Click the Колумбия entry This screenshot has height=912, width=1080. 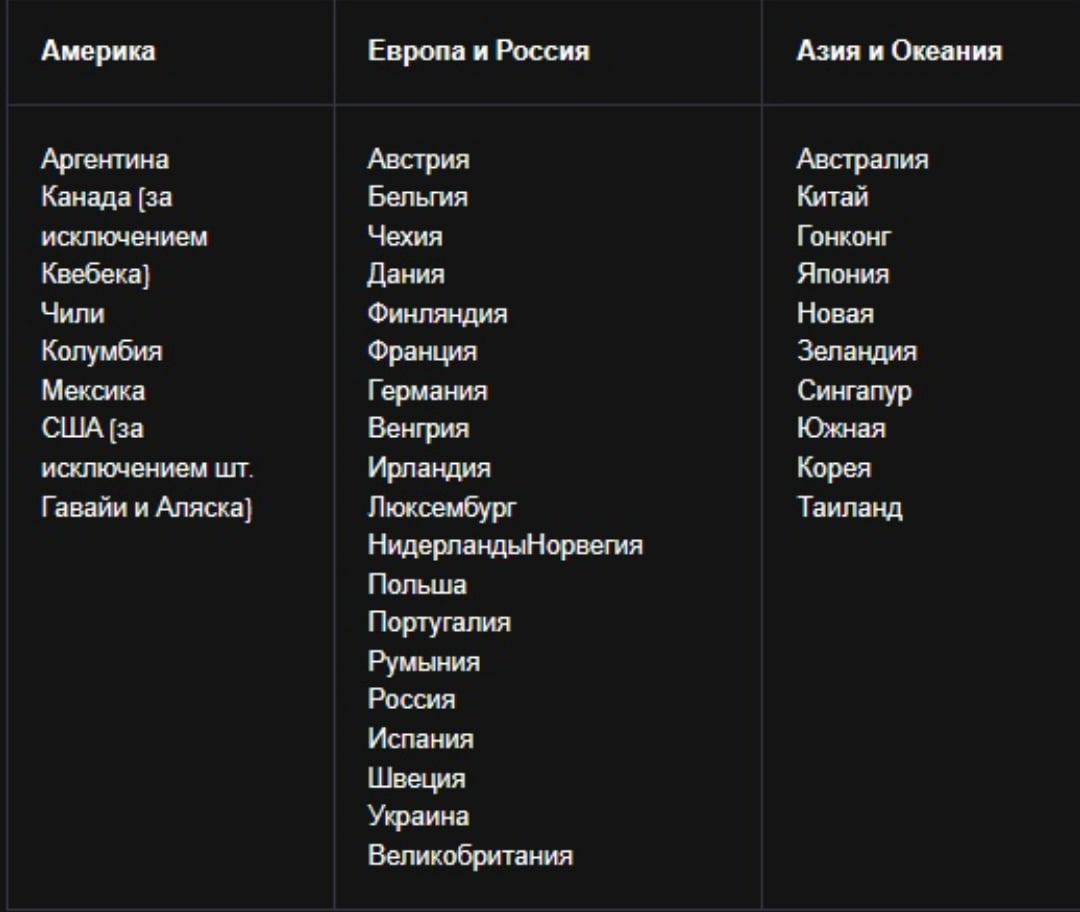click(102, 351)
